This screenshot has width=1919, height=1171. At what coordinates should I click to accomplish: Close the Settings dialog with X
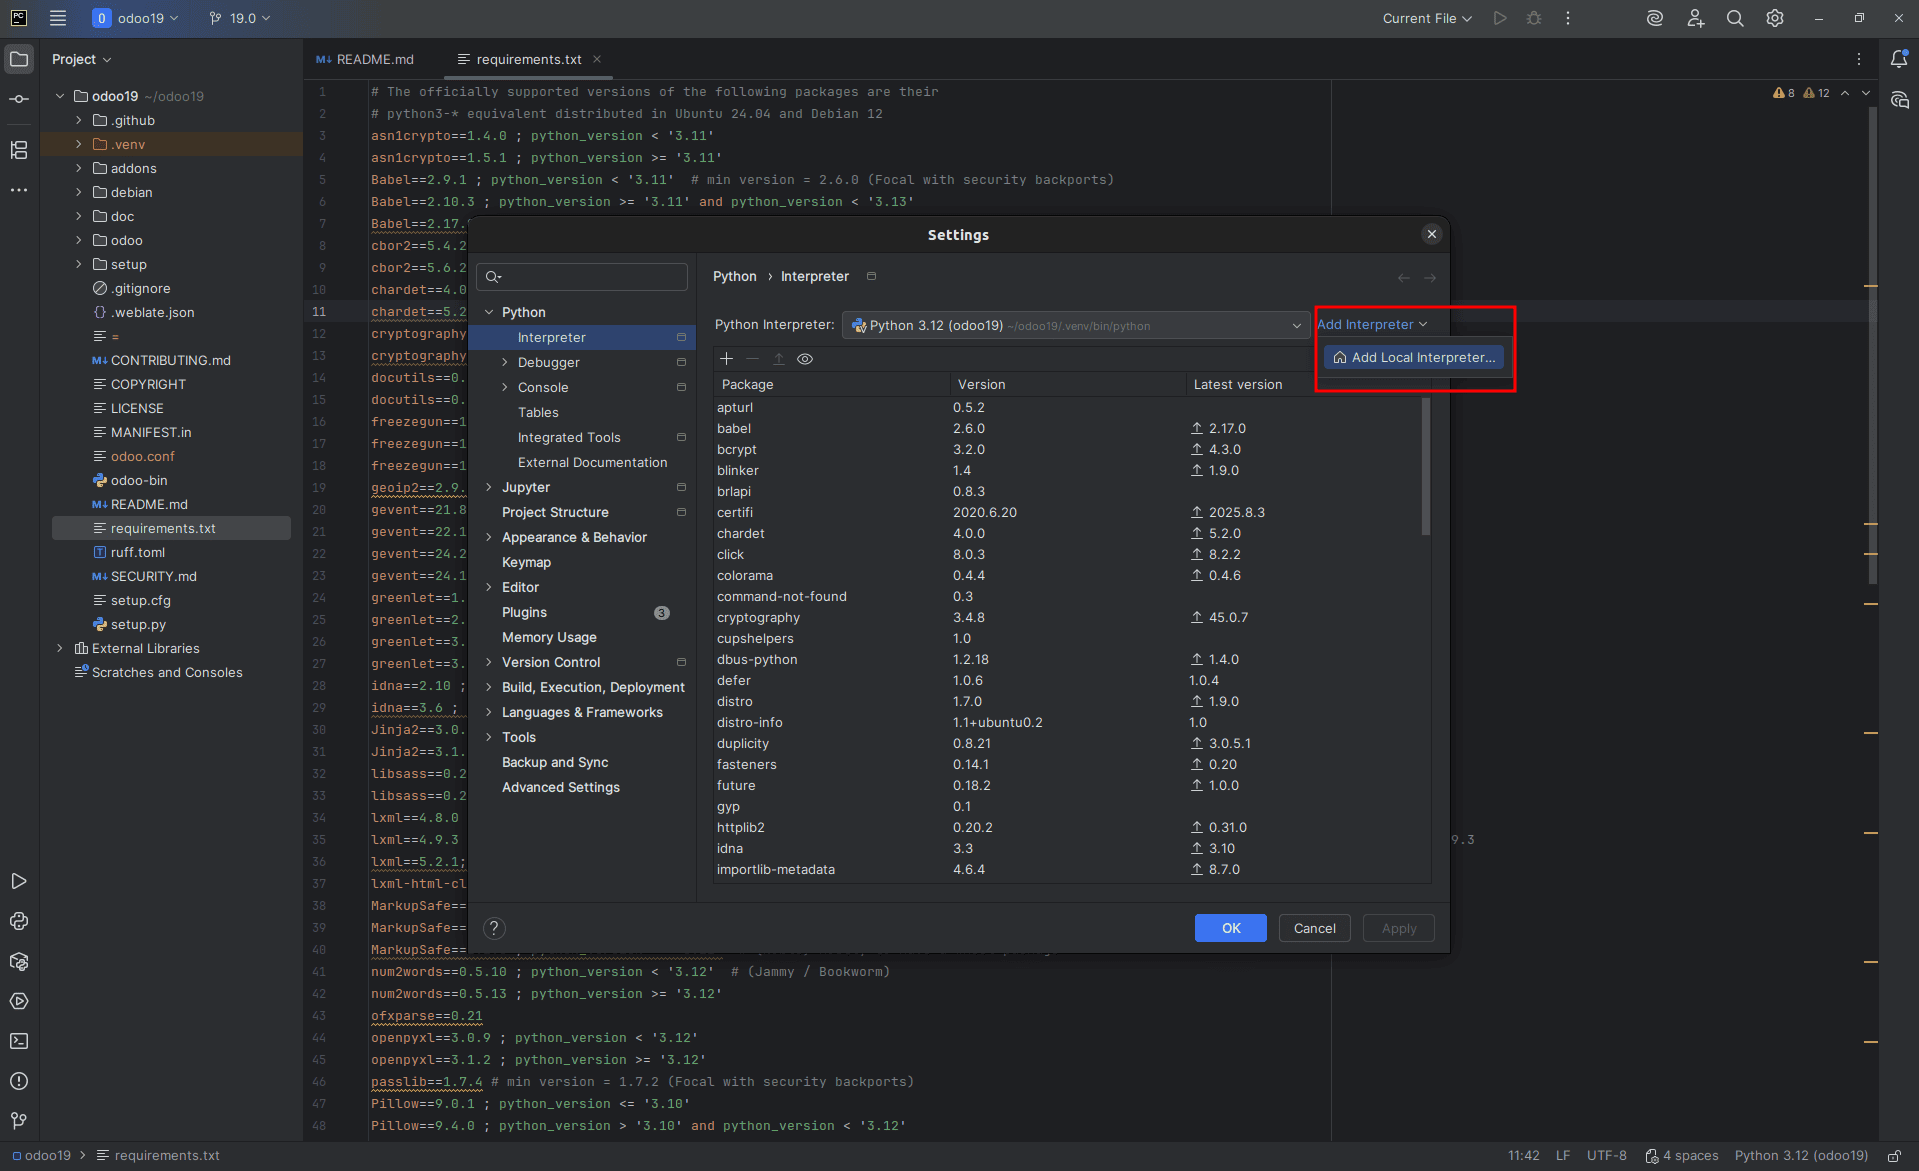click(1432, 234)
